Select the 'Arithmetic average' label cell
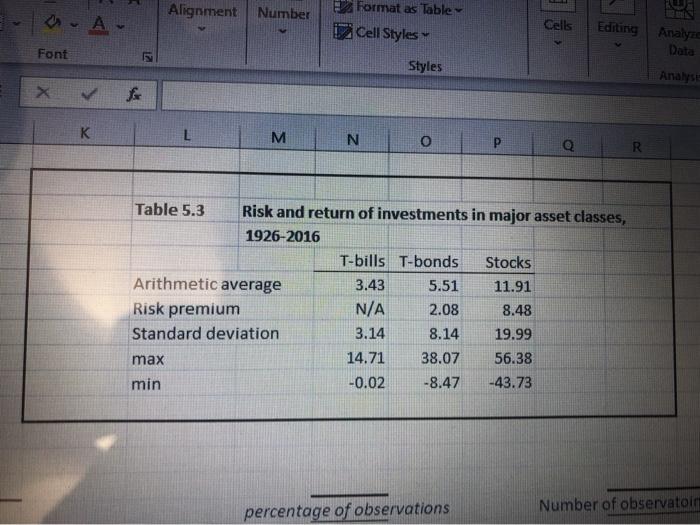 point(207,284)
